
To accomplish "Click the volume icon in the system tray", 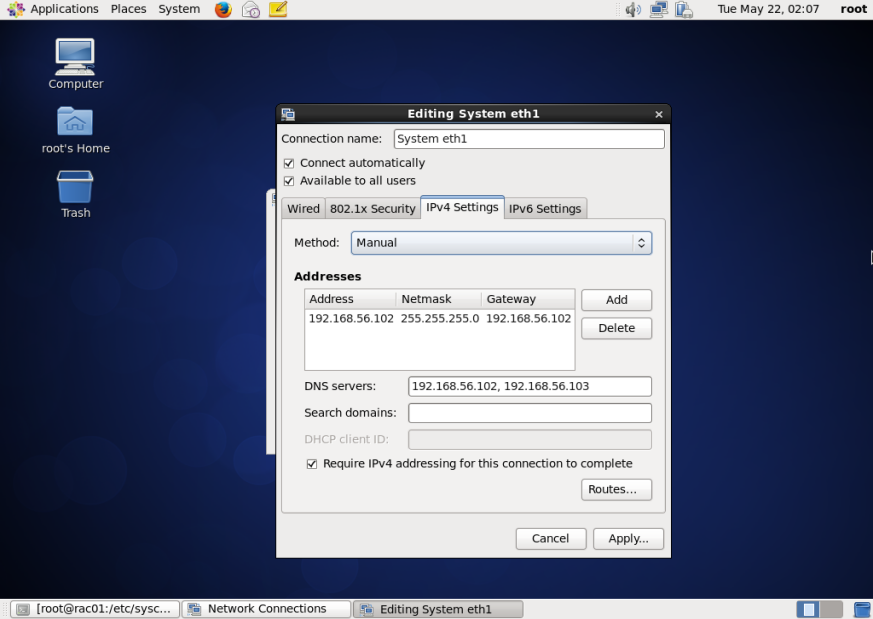I will [632, 9].
